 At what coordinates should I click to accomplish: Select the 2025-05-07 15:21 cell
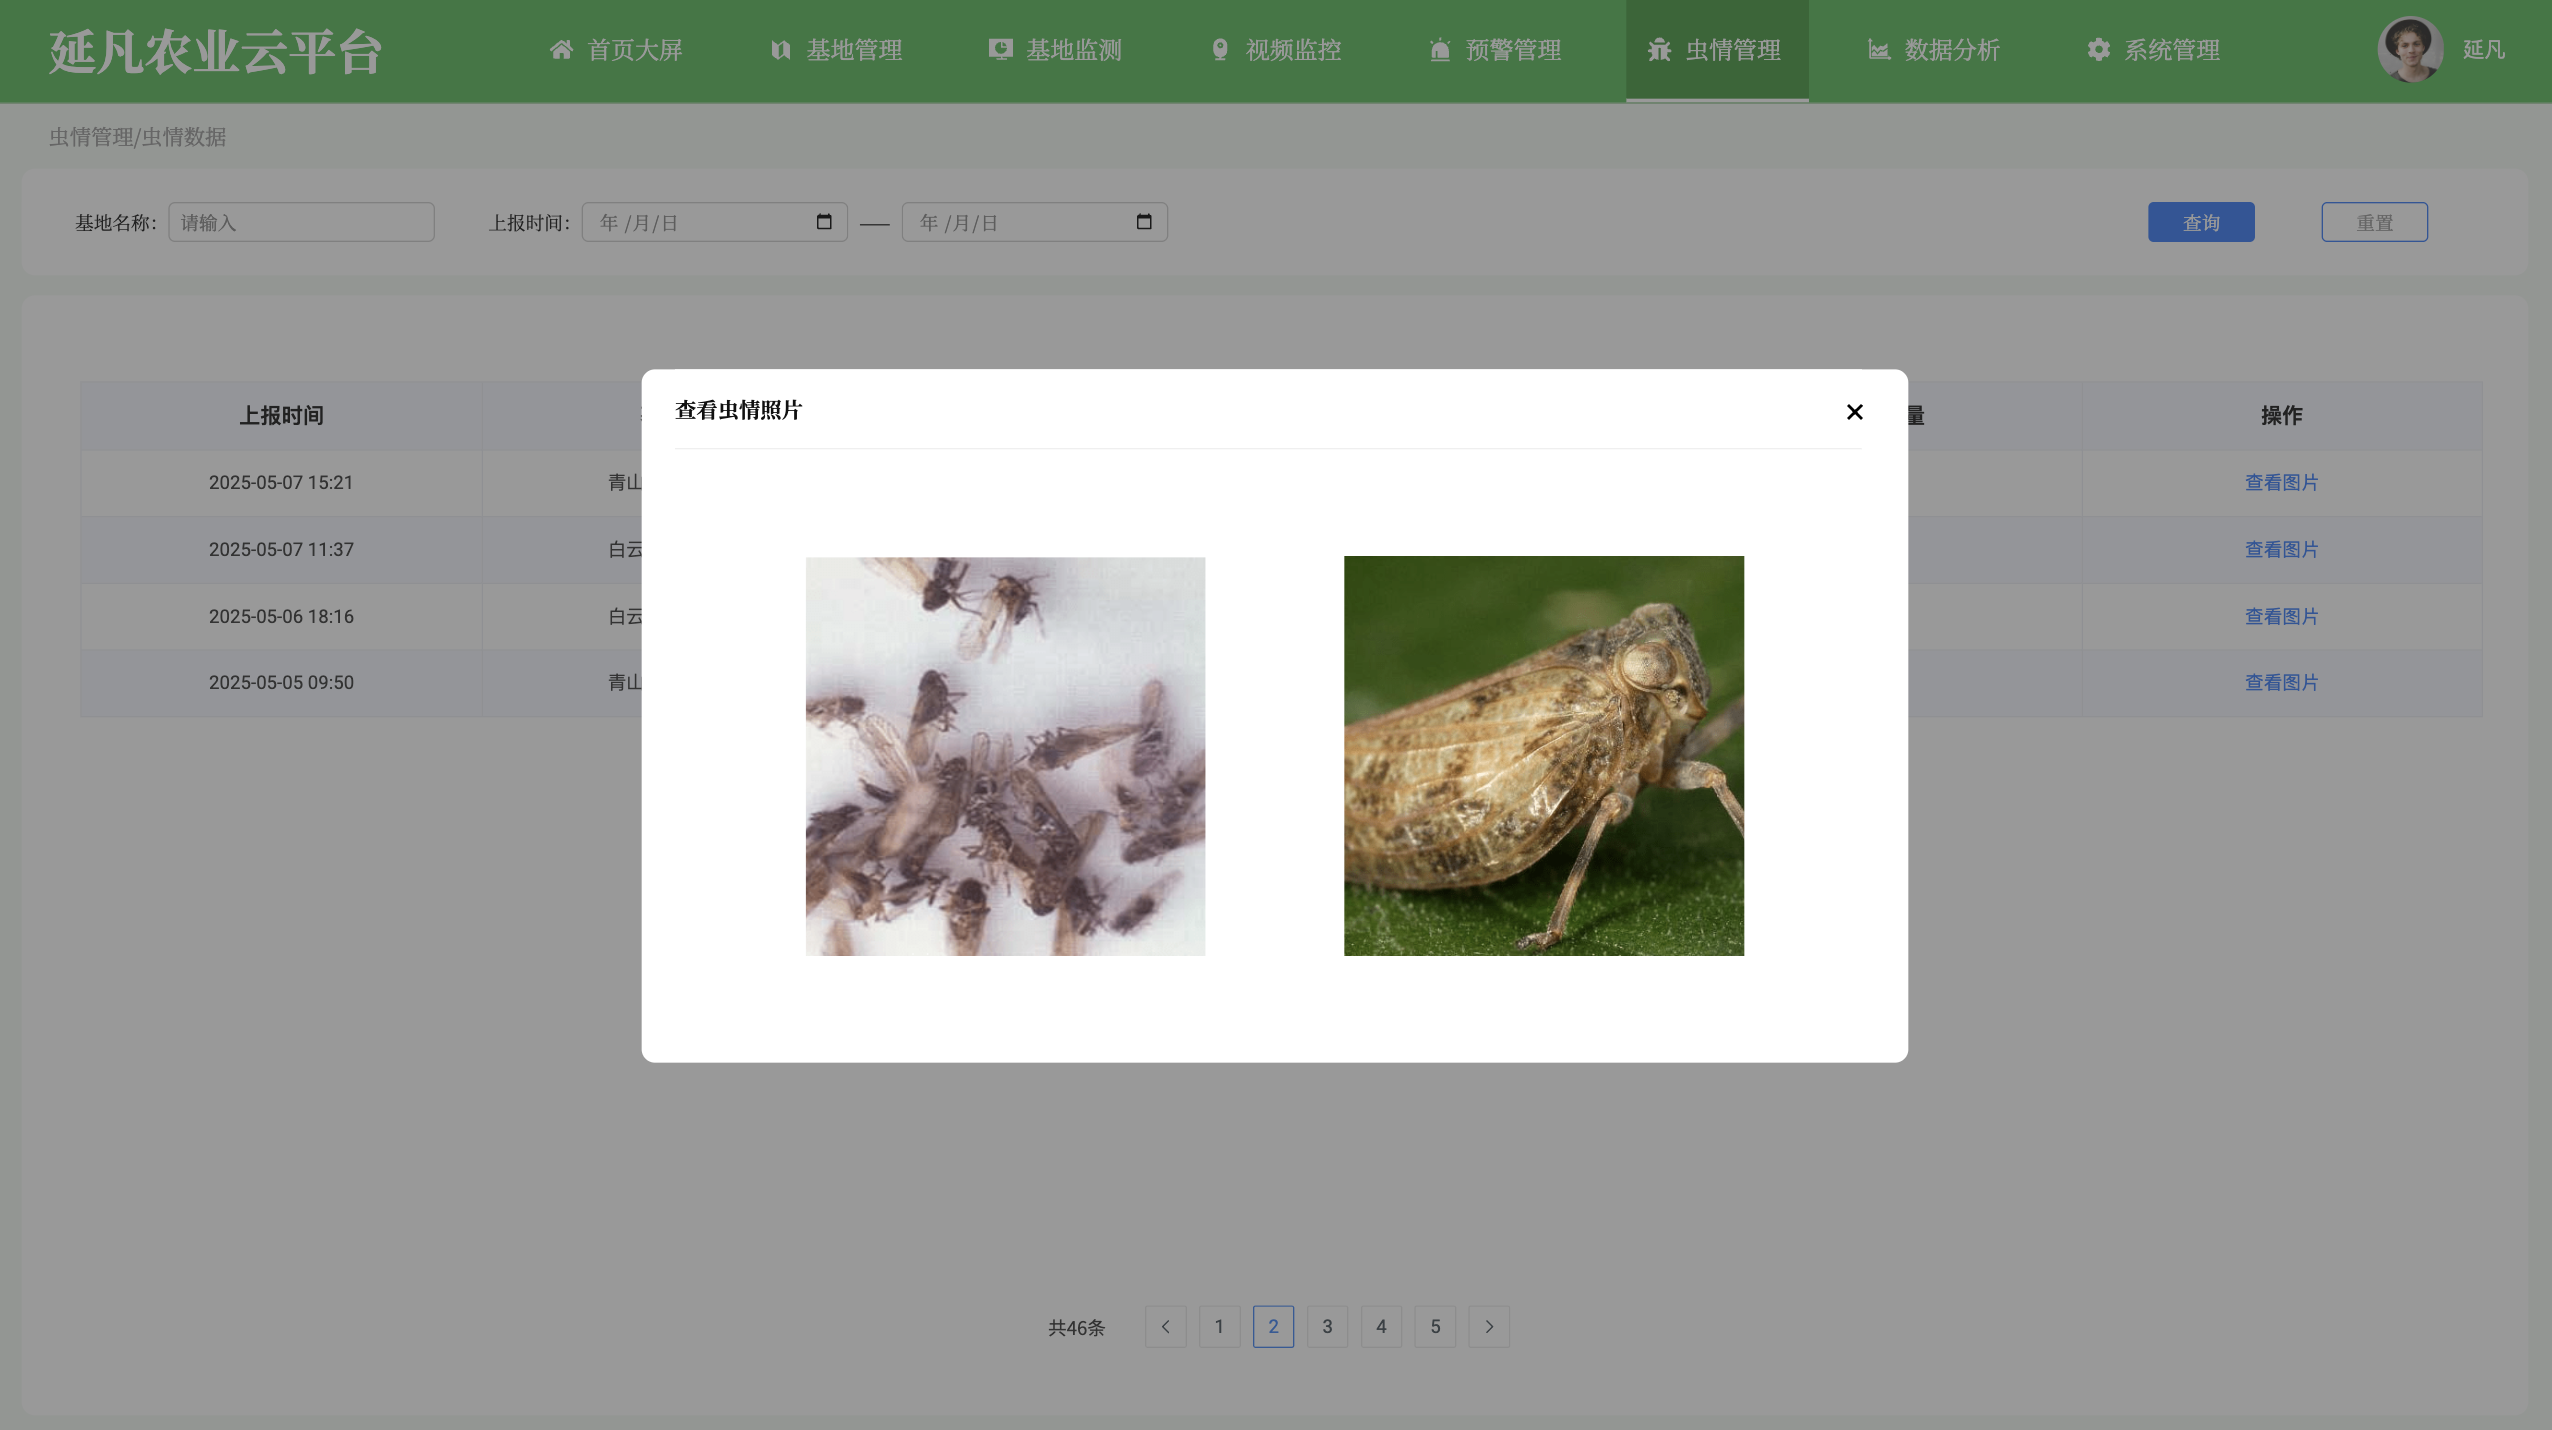pos(281,483)
